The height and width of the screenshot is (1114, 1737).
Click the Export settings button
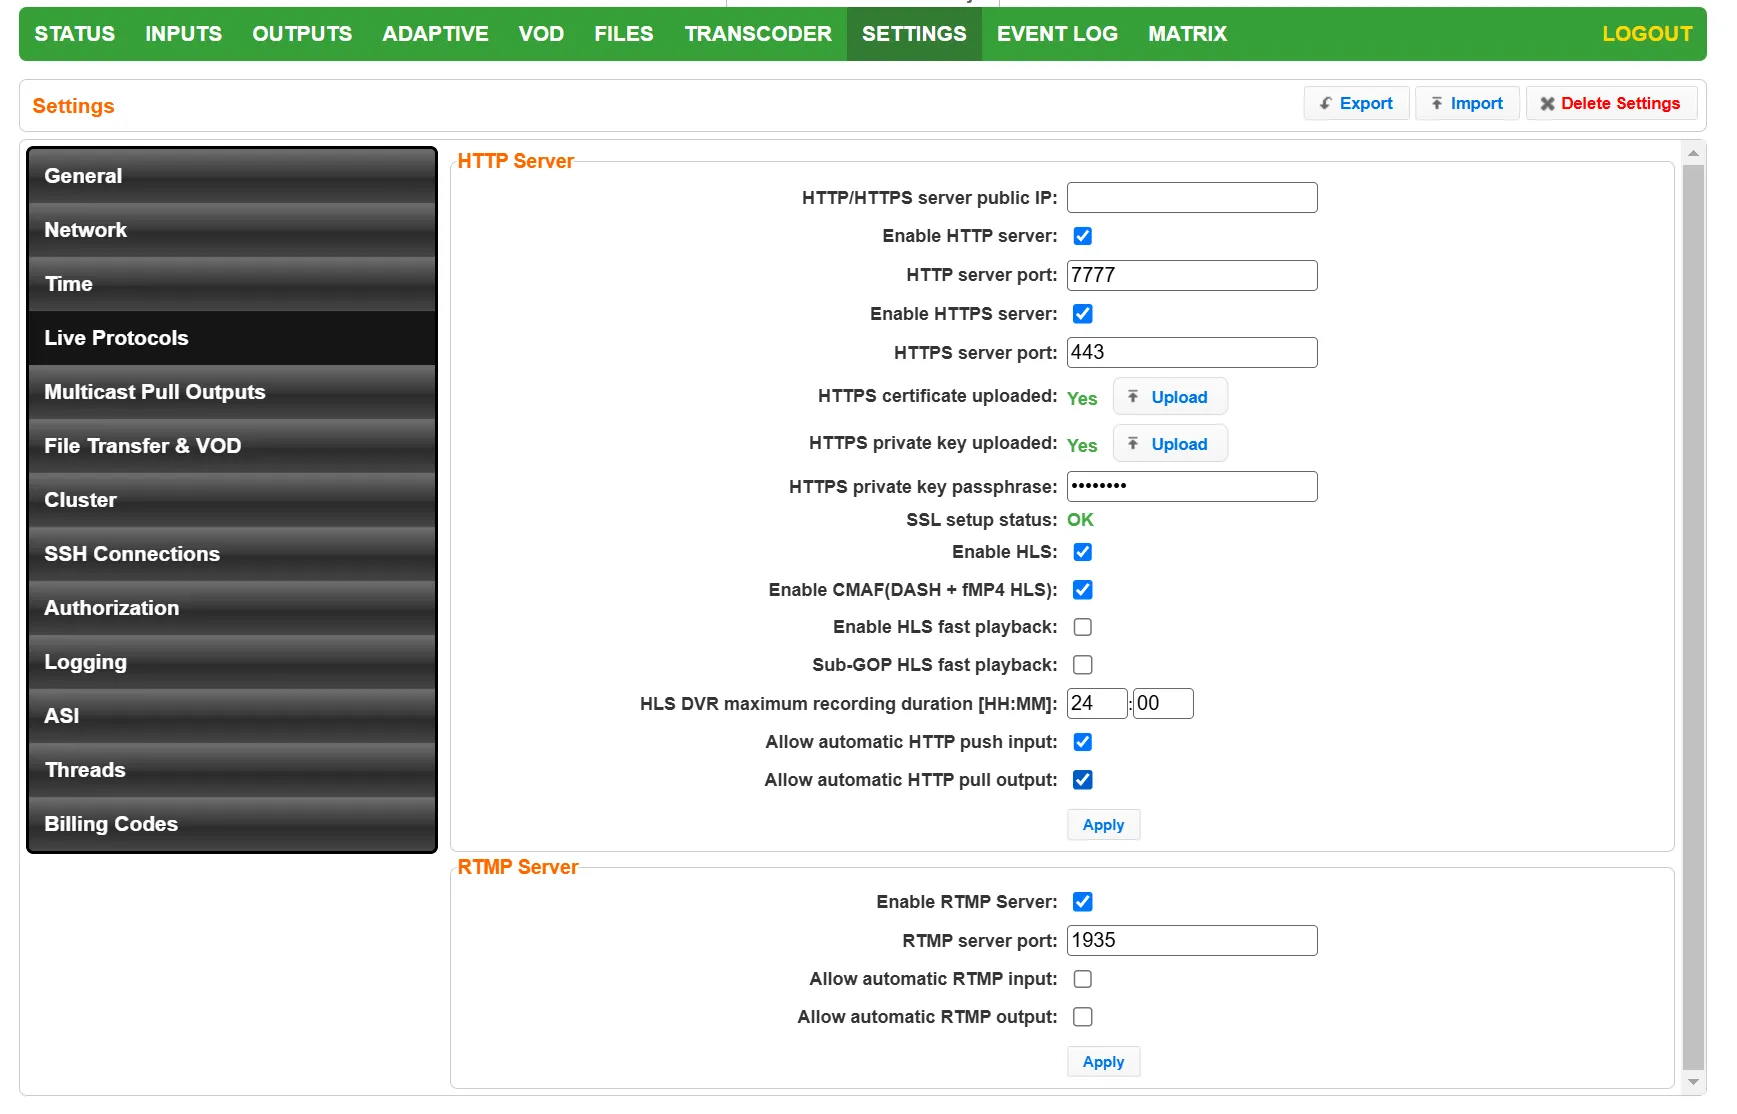coord(1356,104)
